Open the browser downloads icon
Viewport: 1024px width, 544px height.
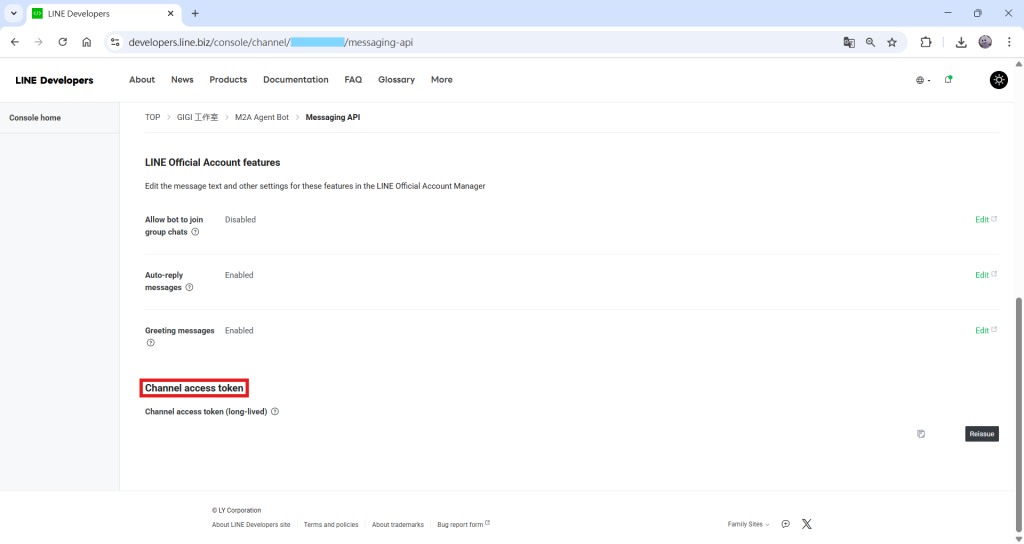pyautogui.click(x=961, y=42)
